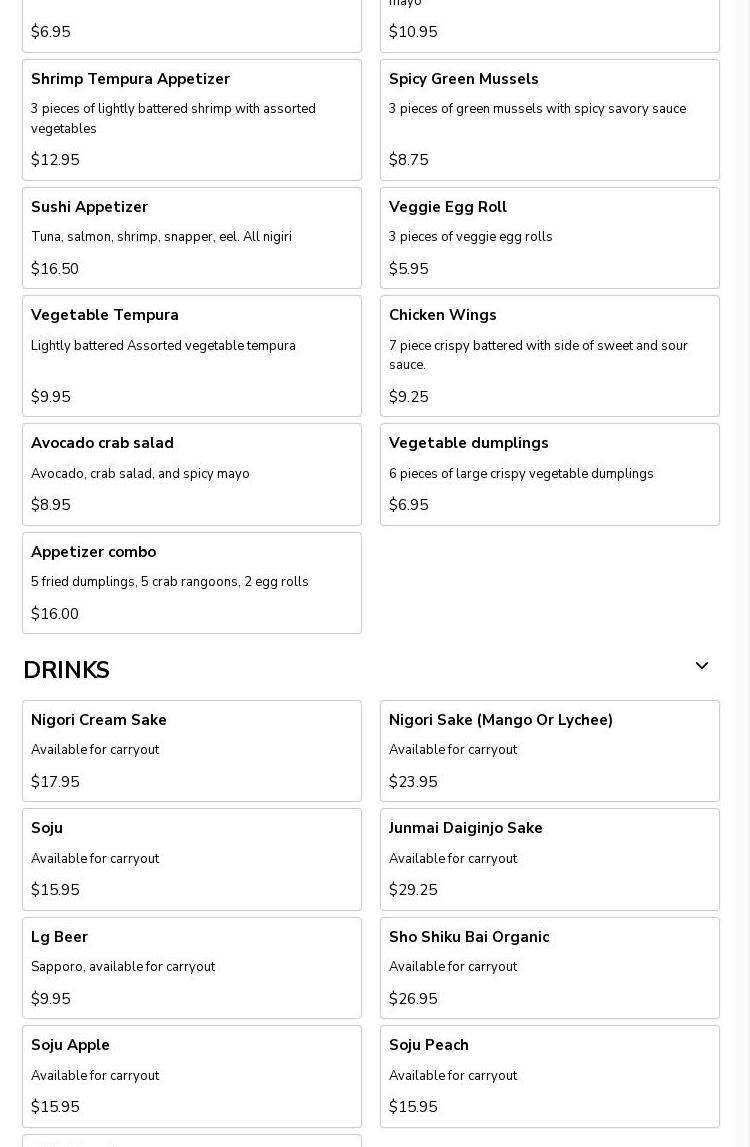
Task: Open Vegetable Tempura menu item
Action: tap(192, 355)
